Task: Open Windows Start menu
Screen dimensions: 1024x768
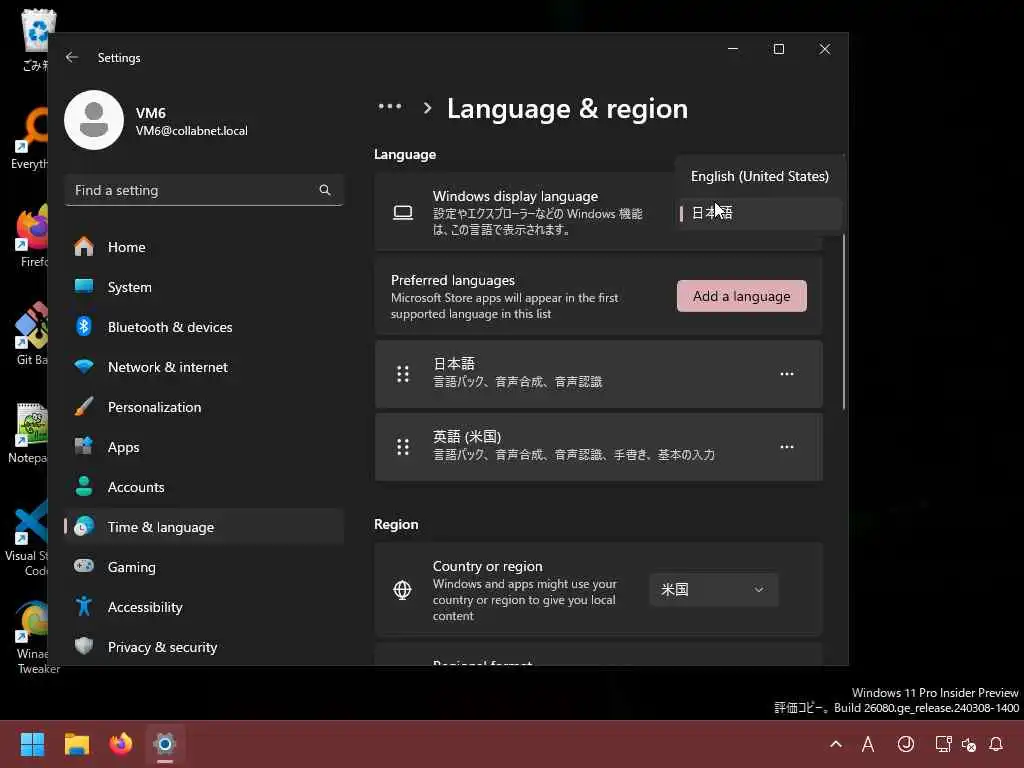Action: click(32, 744)
